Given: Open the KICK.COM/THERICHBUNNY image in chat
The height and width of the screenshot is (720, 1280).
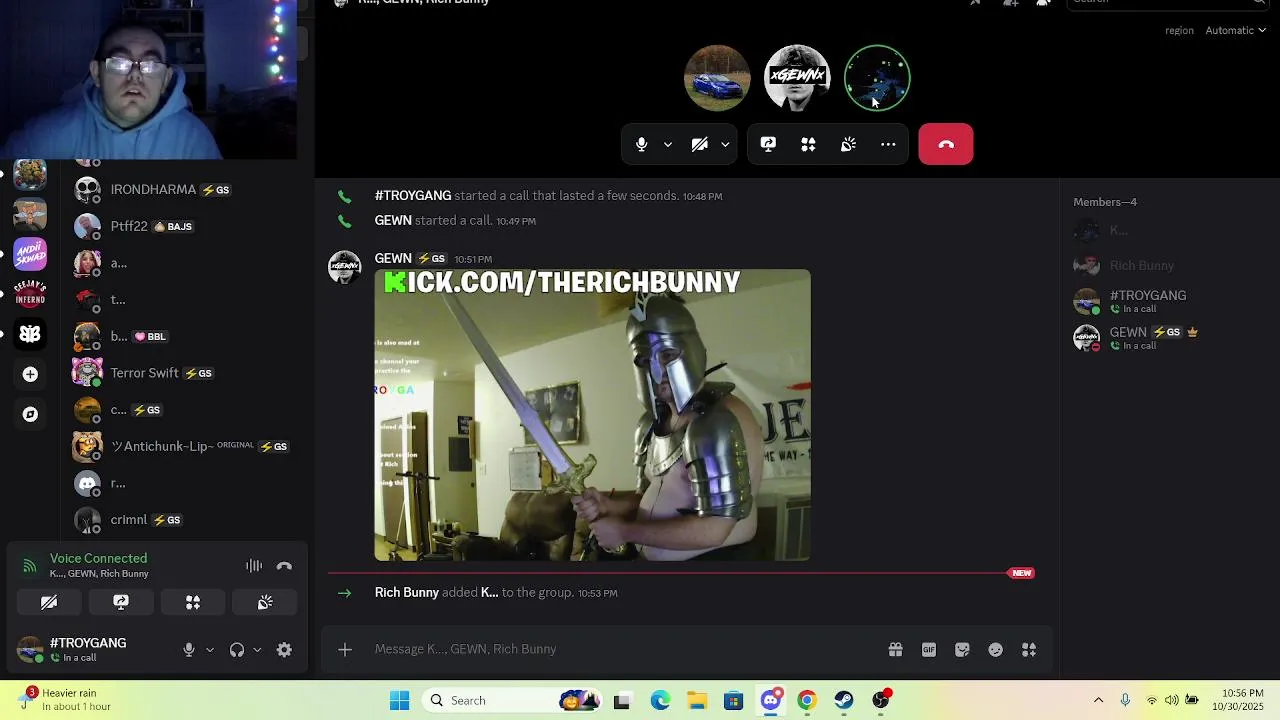Looking at the screenshot, I should 592,415.
